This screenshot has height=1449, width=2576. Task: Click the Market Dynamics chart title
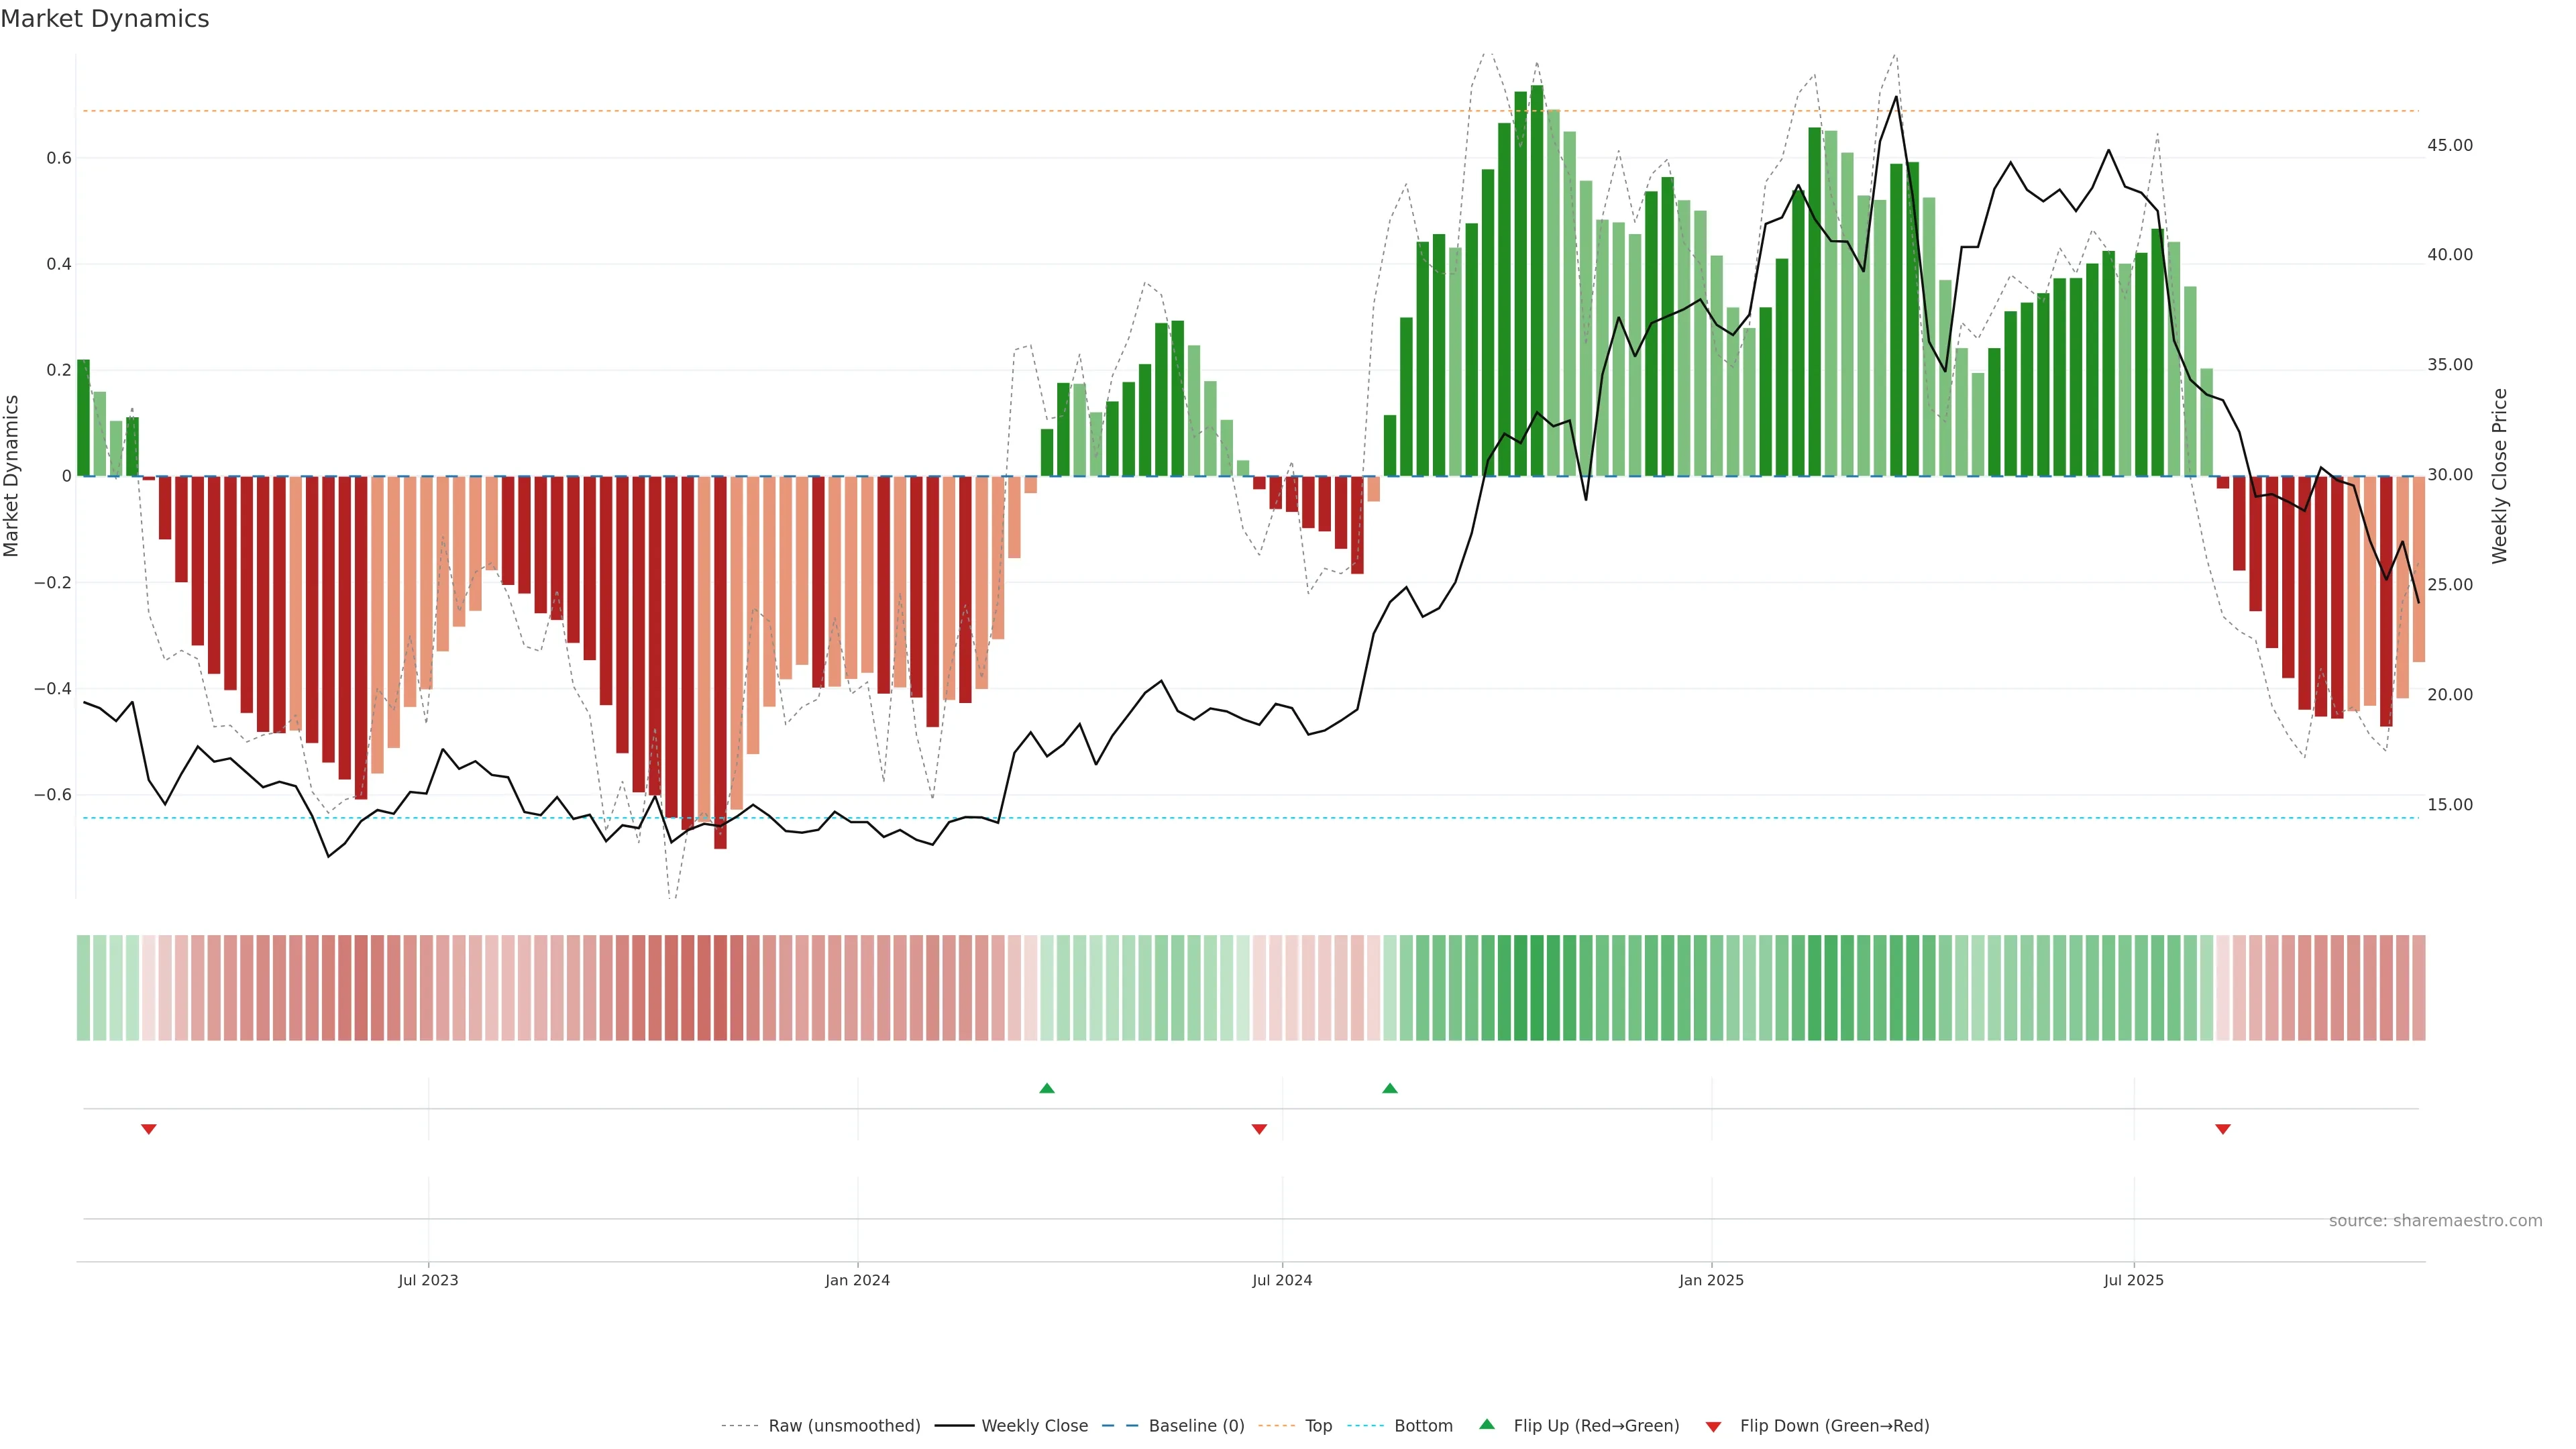pos(105,19)
